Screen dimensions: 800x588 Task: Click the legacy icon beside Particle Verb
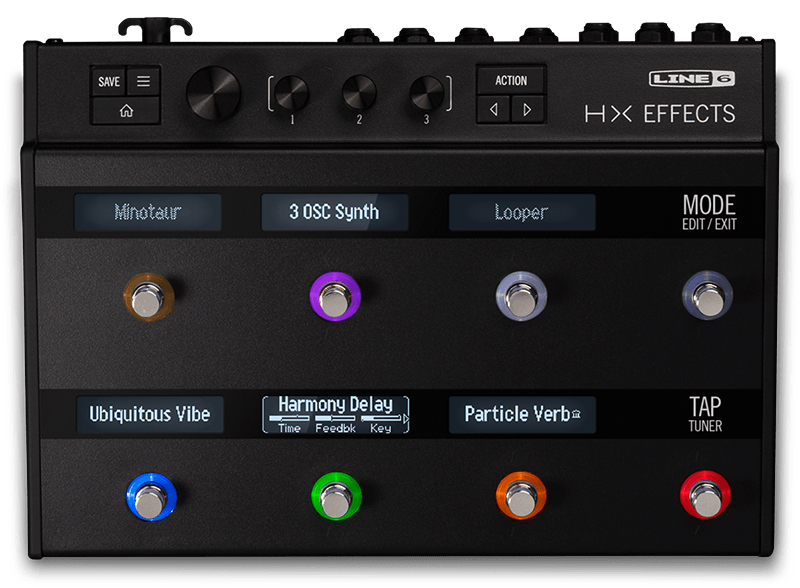point(577,414)
